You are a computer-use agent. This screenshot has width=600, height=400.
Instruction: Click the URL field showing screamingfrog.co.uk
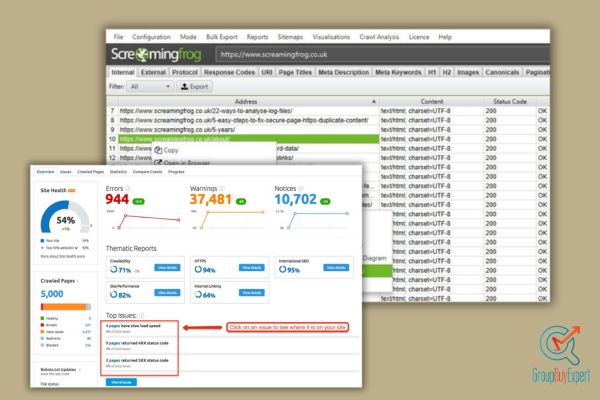[383, 54]
